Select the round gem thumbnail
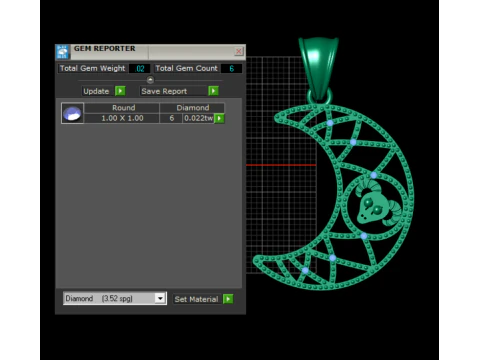 click(x=72, y=113)
